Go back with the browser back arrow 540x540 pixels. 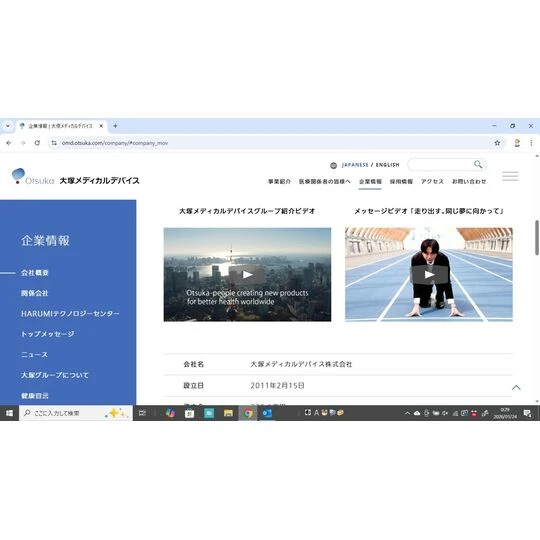point(9,143)
